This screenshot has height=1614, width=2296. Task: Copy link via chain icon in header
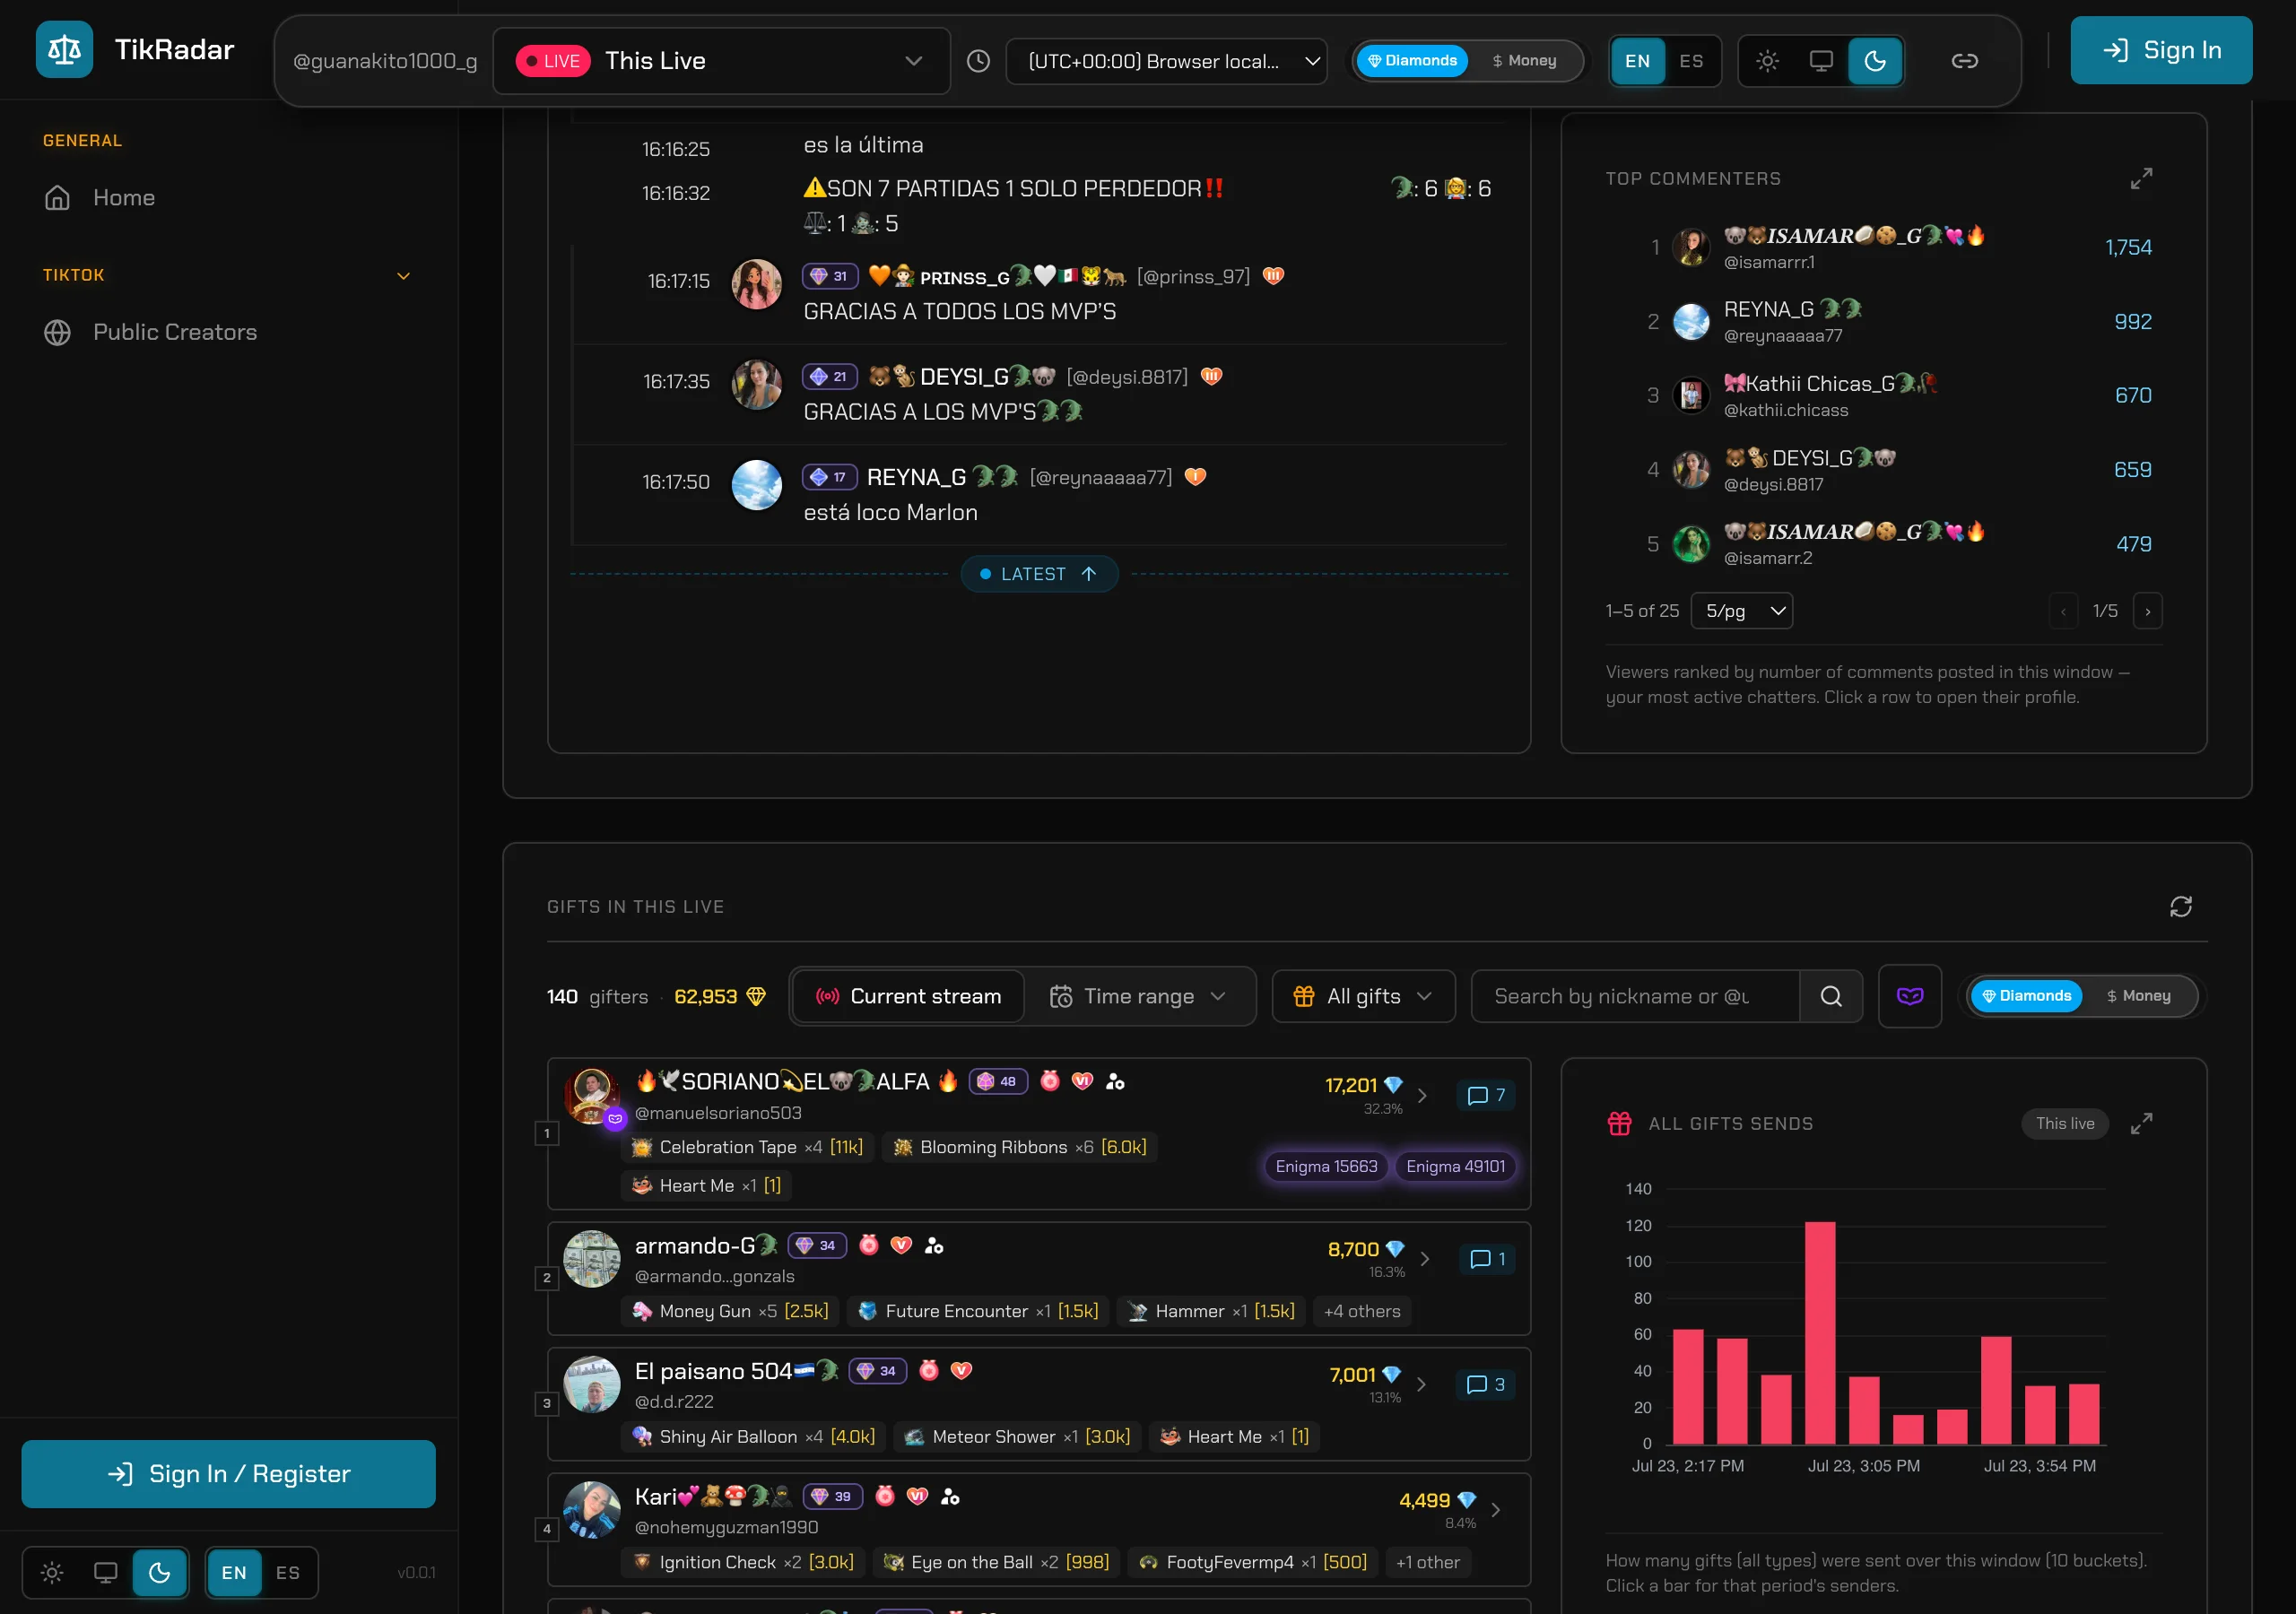click(x=1964, y=61)
